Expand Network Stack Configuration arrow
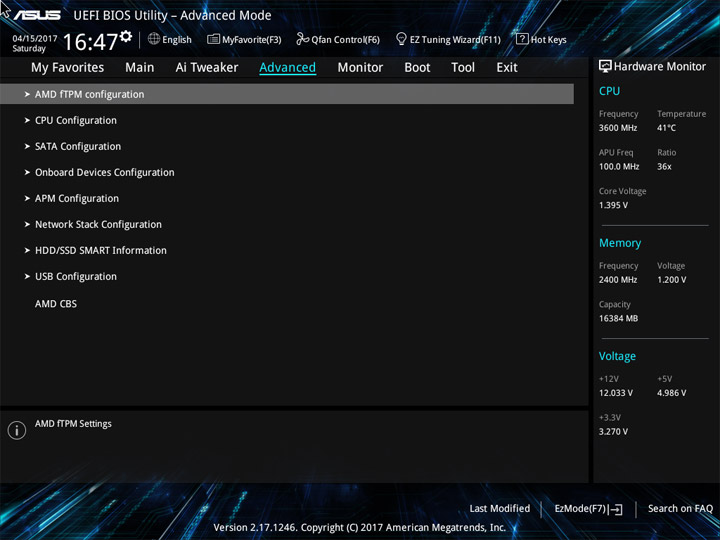720x540 pixels. (27, 225)
